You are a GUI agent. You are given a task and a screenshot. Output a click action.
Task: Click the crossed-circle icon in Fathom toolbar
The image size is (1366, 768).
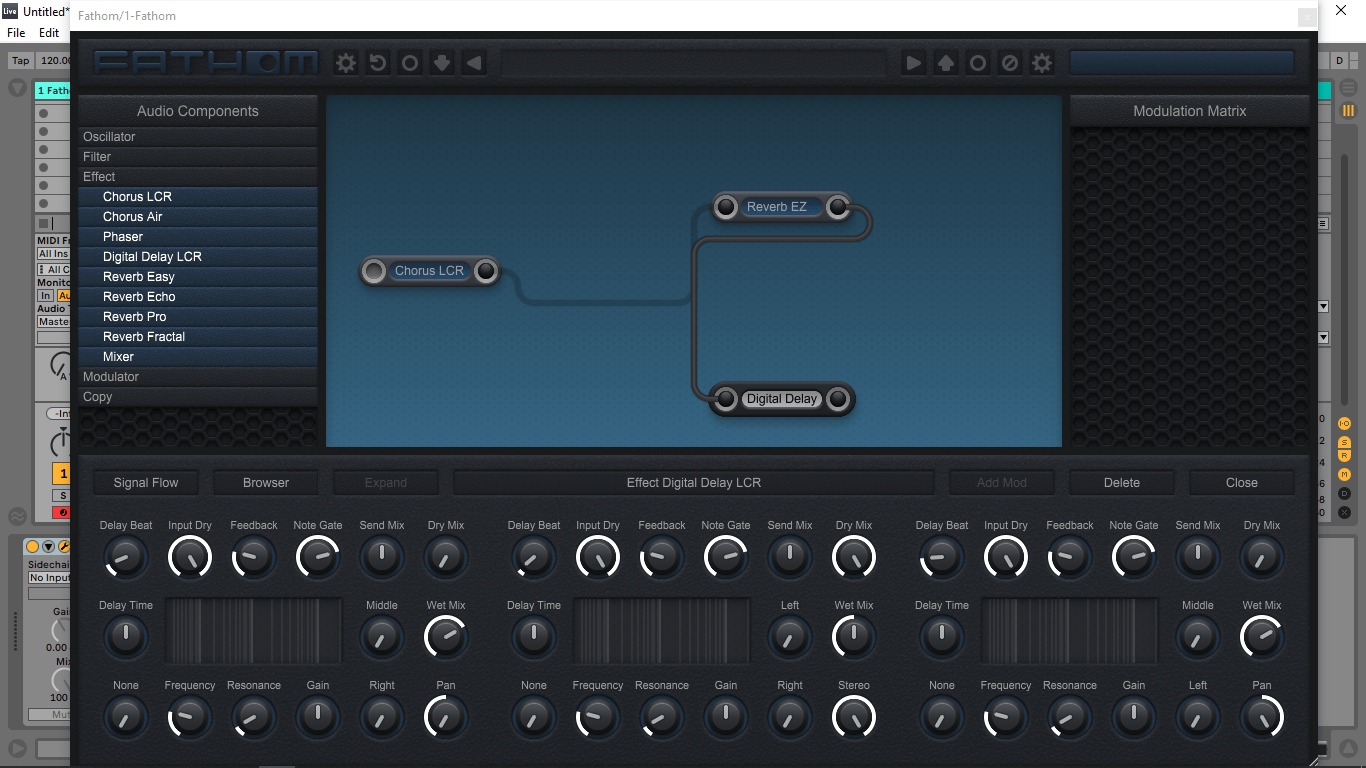(x=1010, y=63)
